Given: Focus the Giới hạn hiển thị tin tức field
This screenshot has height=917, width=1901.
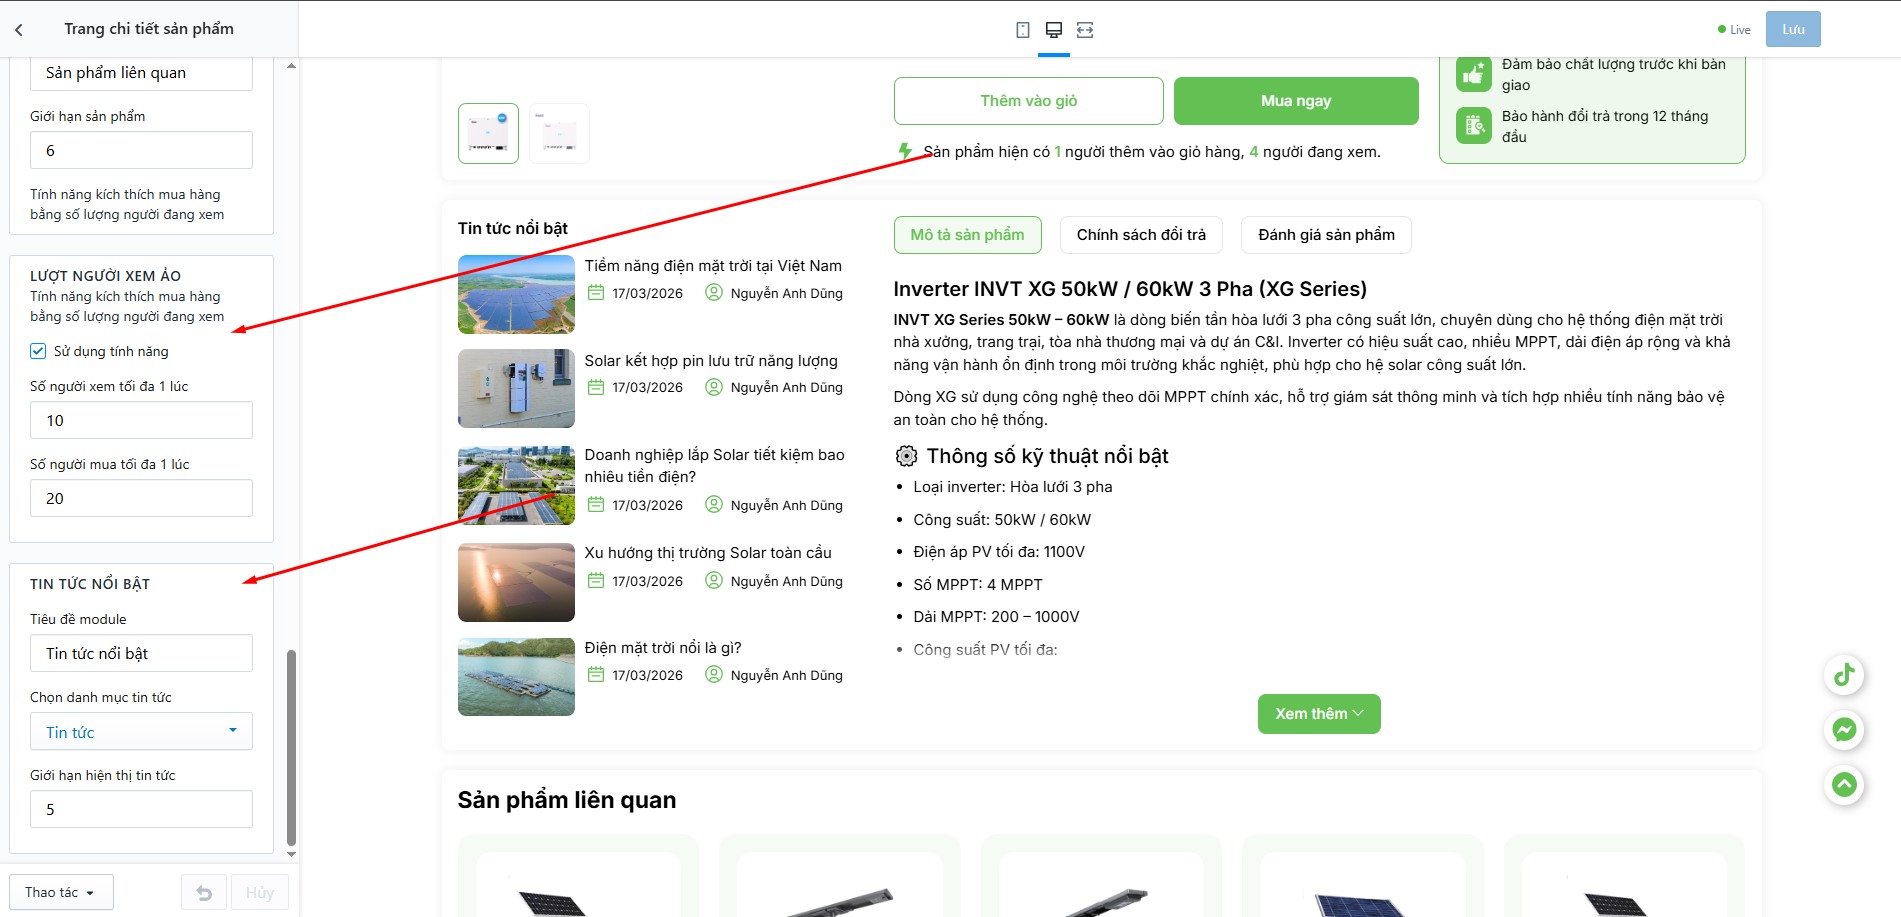Looking at the screenshot, I should pos(141,809).
